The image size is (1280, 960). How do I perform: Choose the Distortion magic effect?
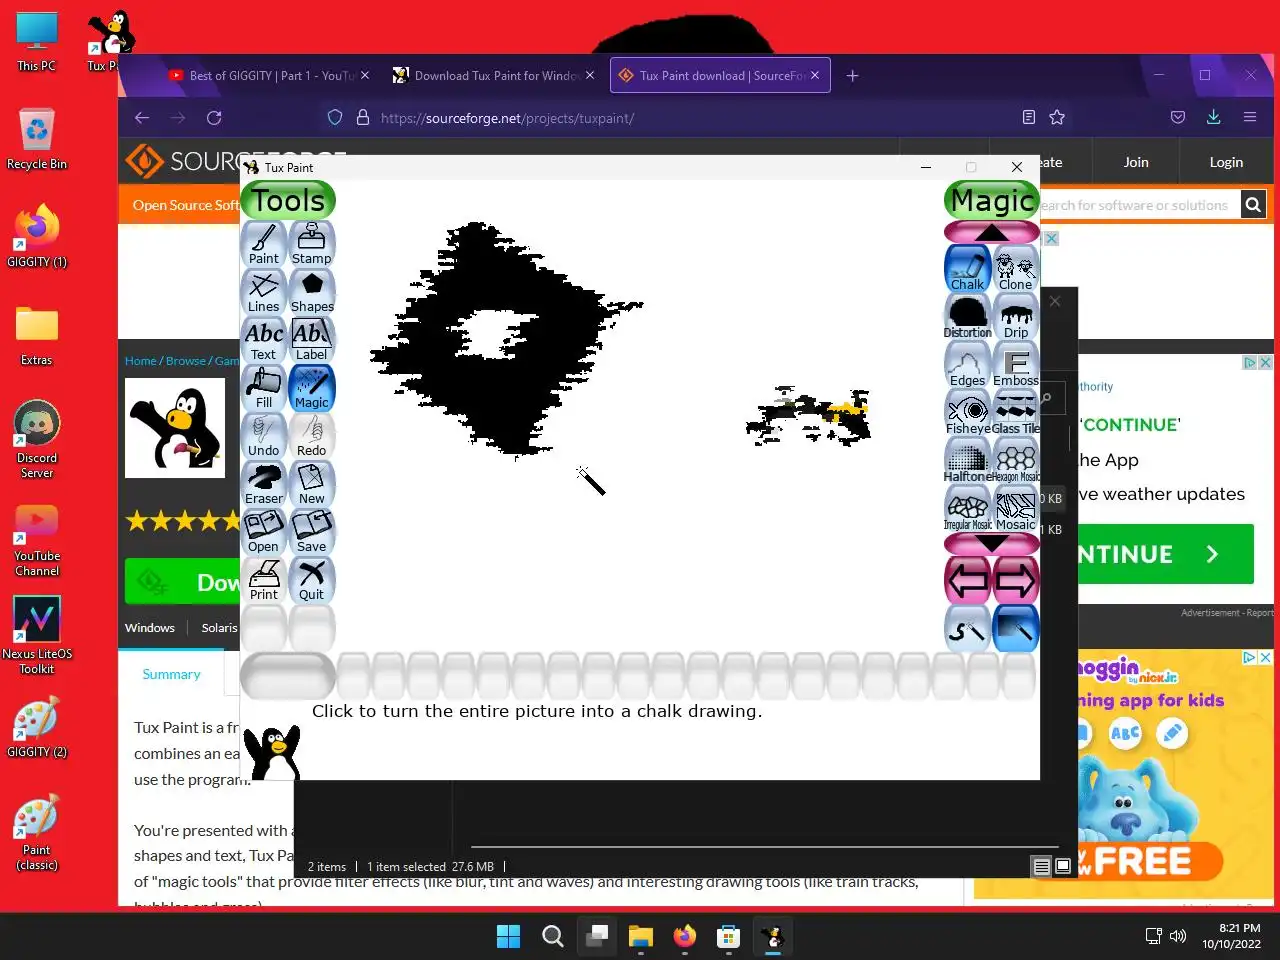(968, 317)
